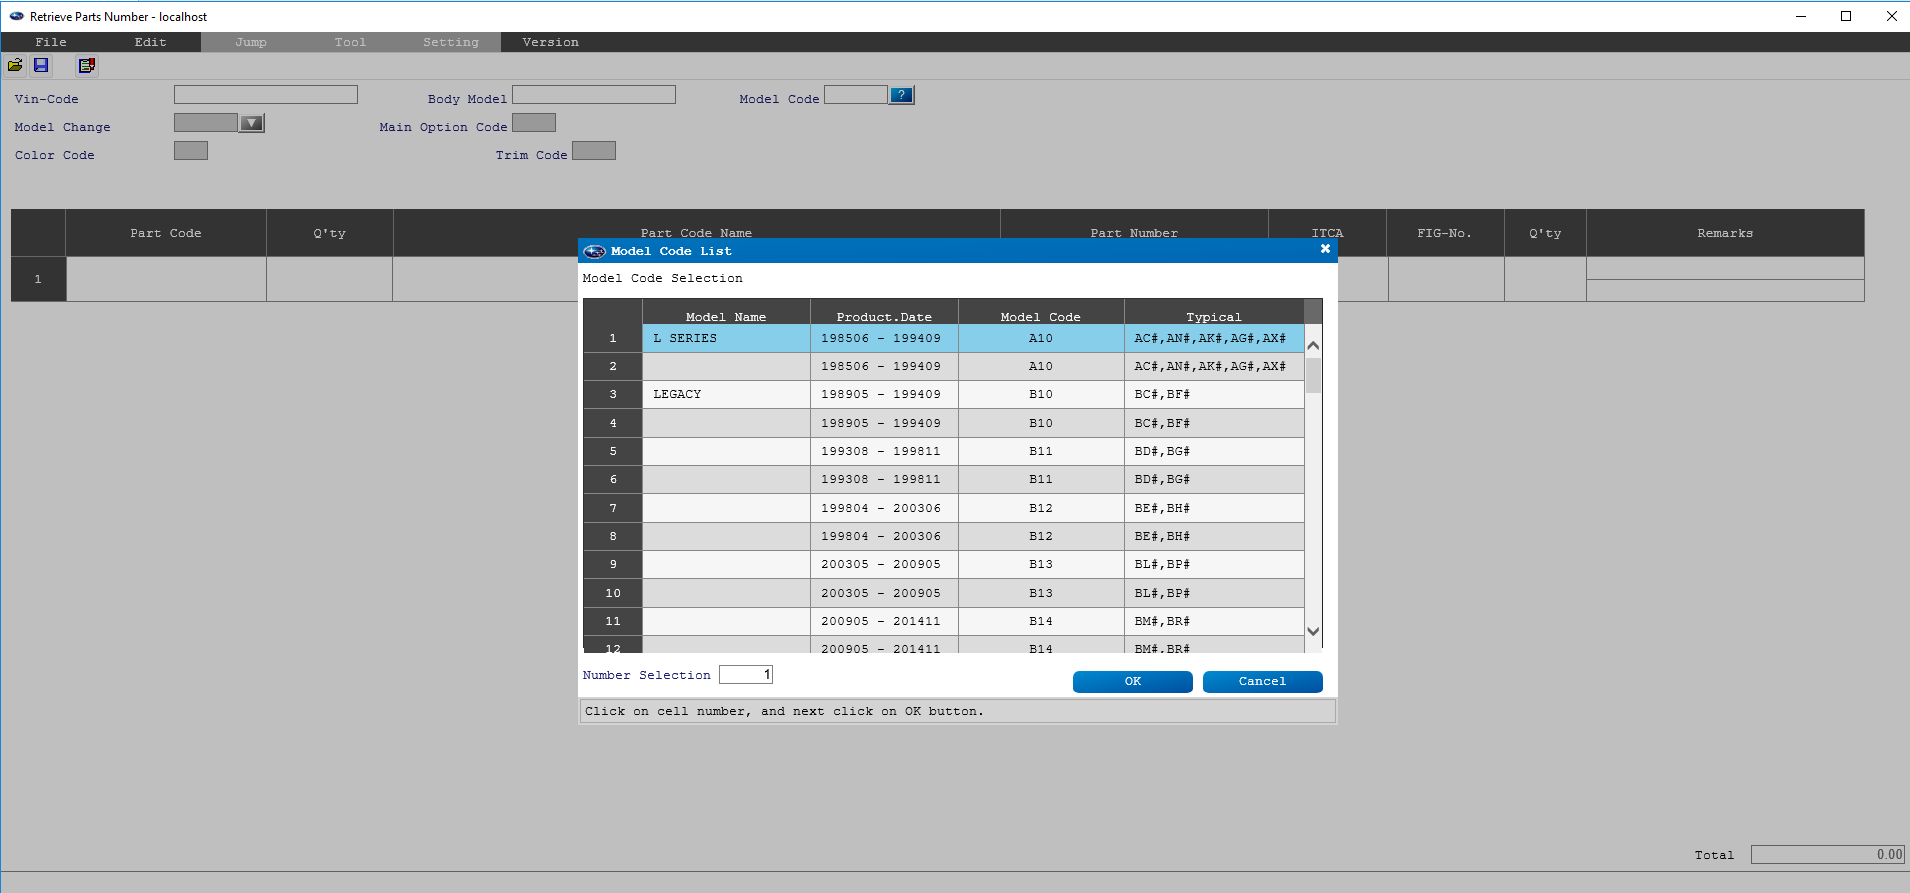Click the Part Code cell in row 1
This screenshot has height=893, width=1910.
click(x=166, y=279)
